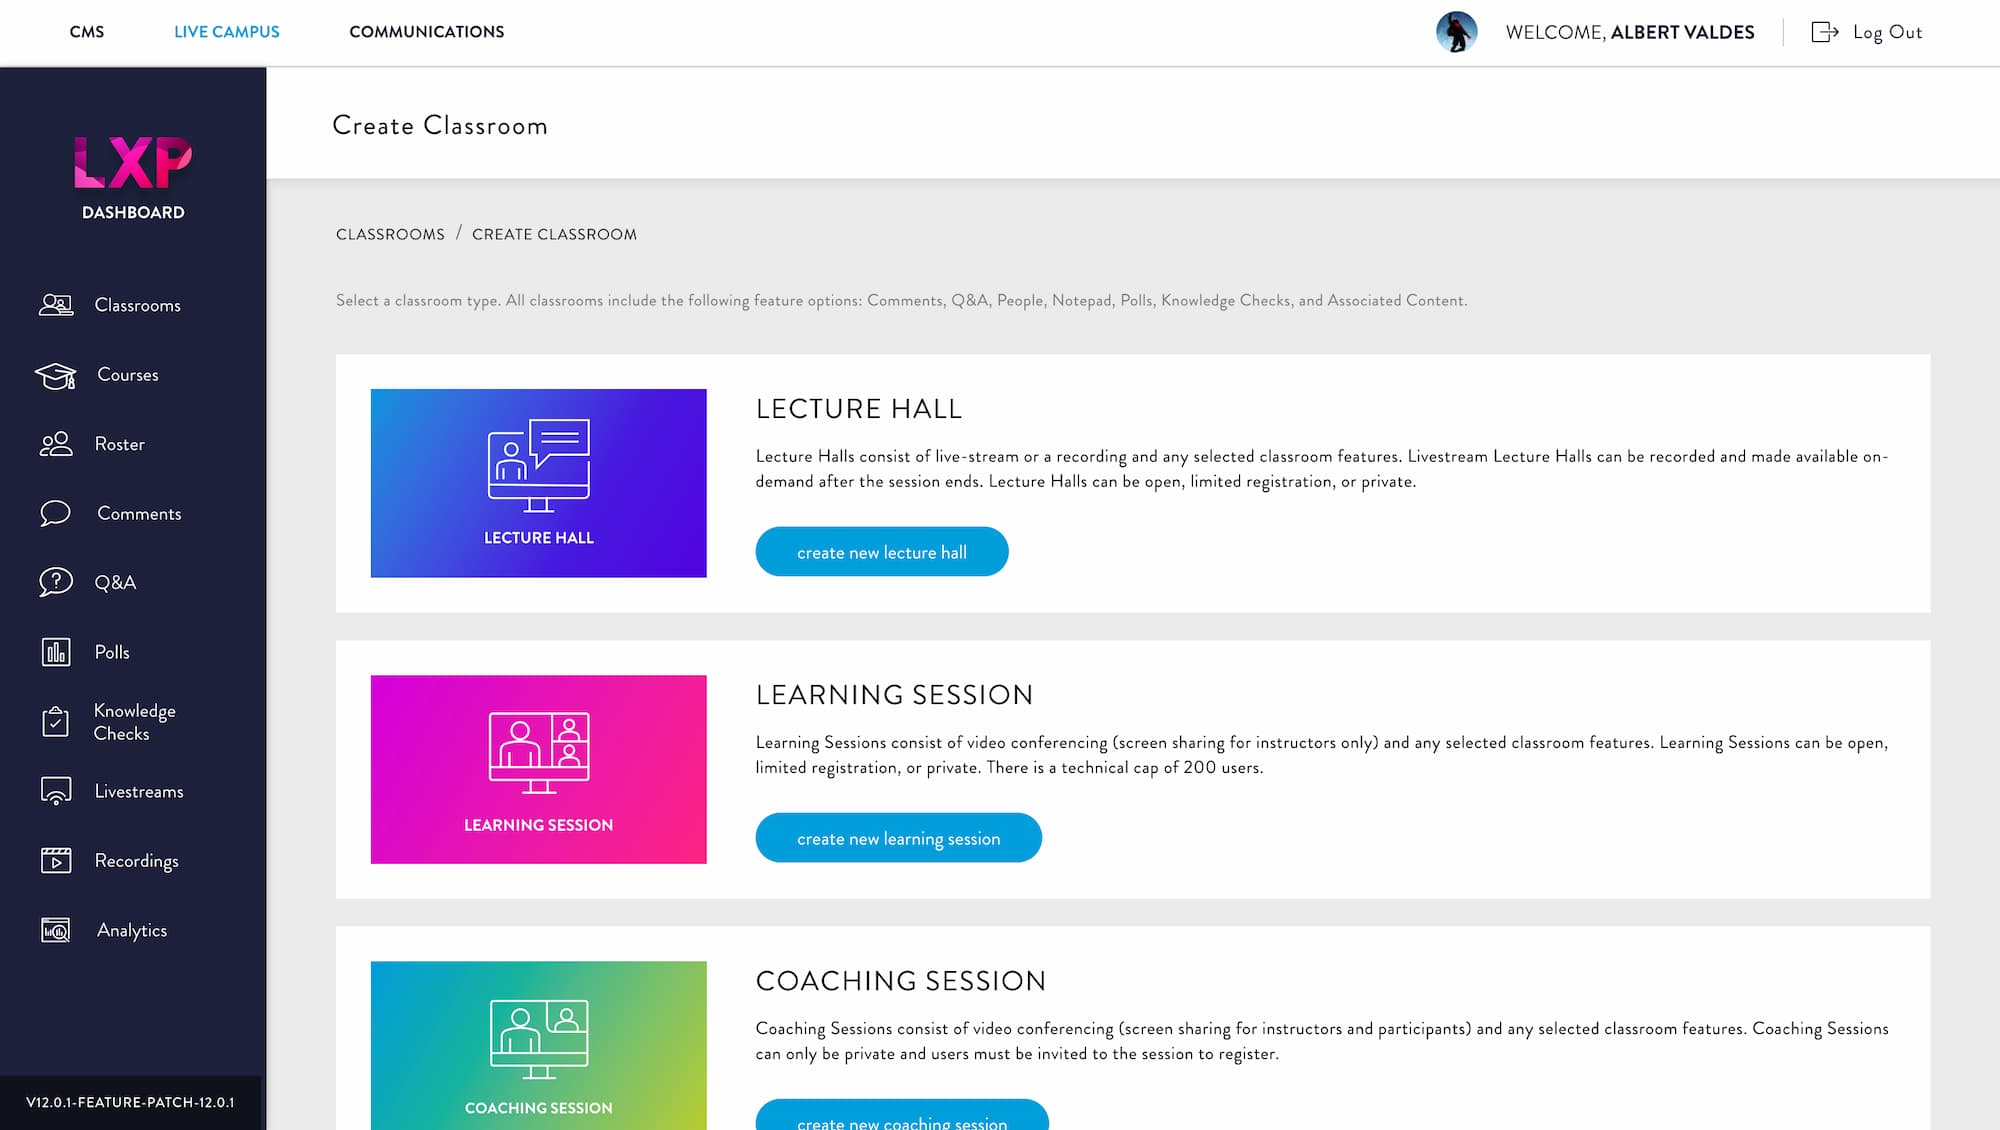This screenshot has width=2000, height=1130.
Task: Open Q&A question bubble icon
Action: (x=56, y=582)
